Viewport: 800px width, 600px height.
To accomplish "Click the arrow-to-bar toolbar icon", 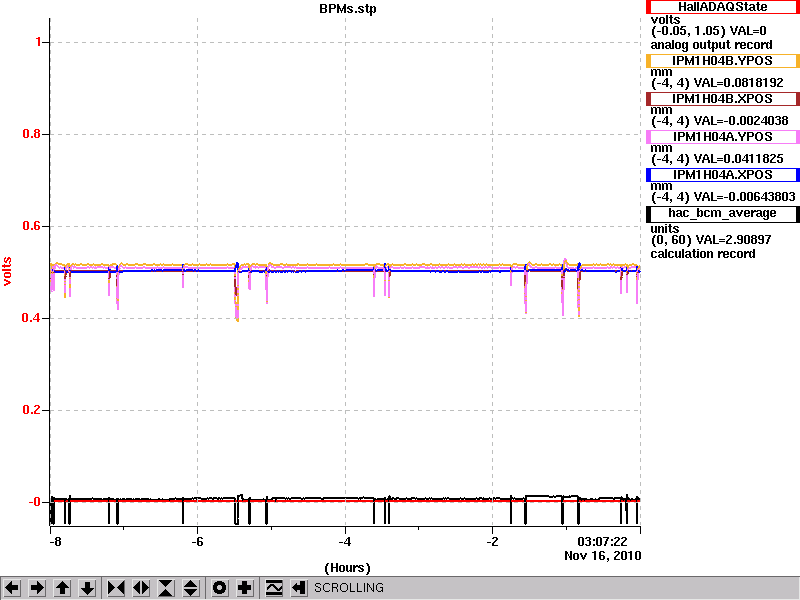I will pyautogui.click(x=299, y=588).
